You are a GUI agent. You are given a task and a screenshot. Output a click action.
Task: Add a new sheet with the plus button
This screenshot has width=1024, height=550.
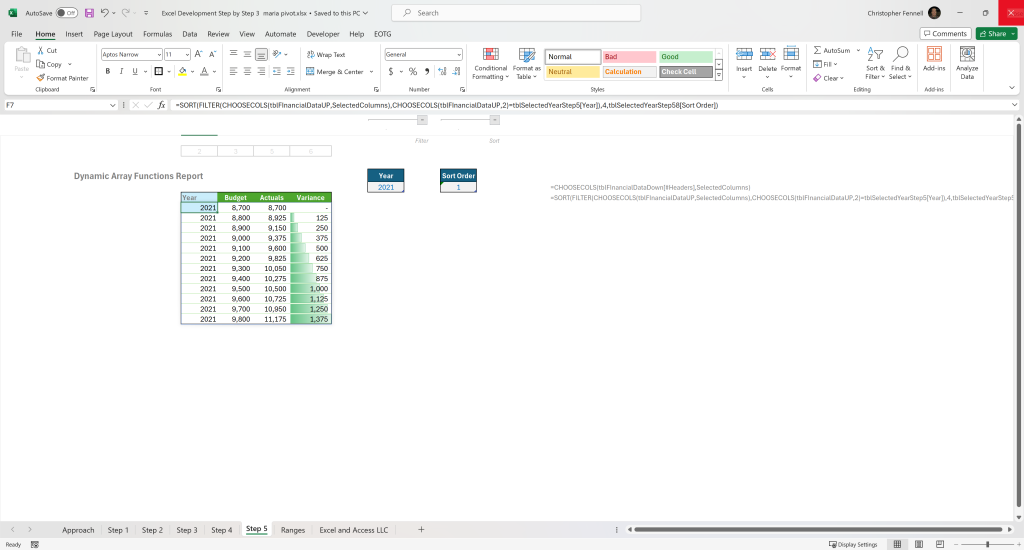point(421,530)
